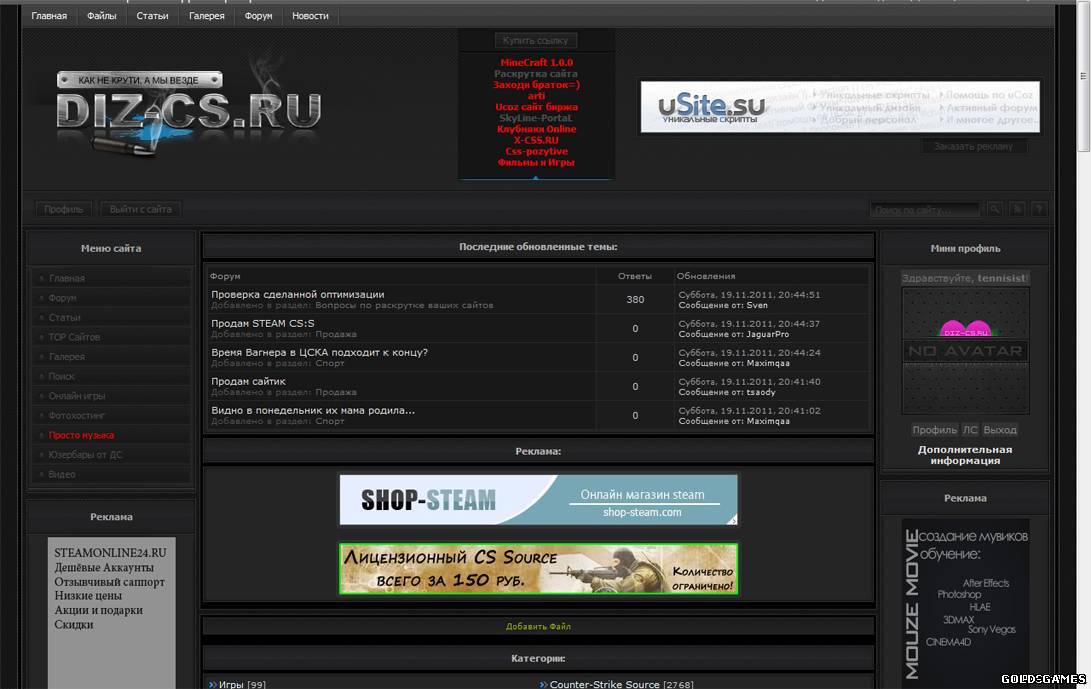Click the RSS feed icon beside search
The image size is (1091, 689).
coord(1017,209)
